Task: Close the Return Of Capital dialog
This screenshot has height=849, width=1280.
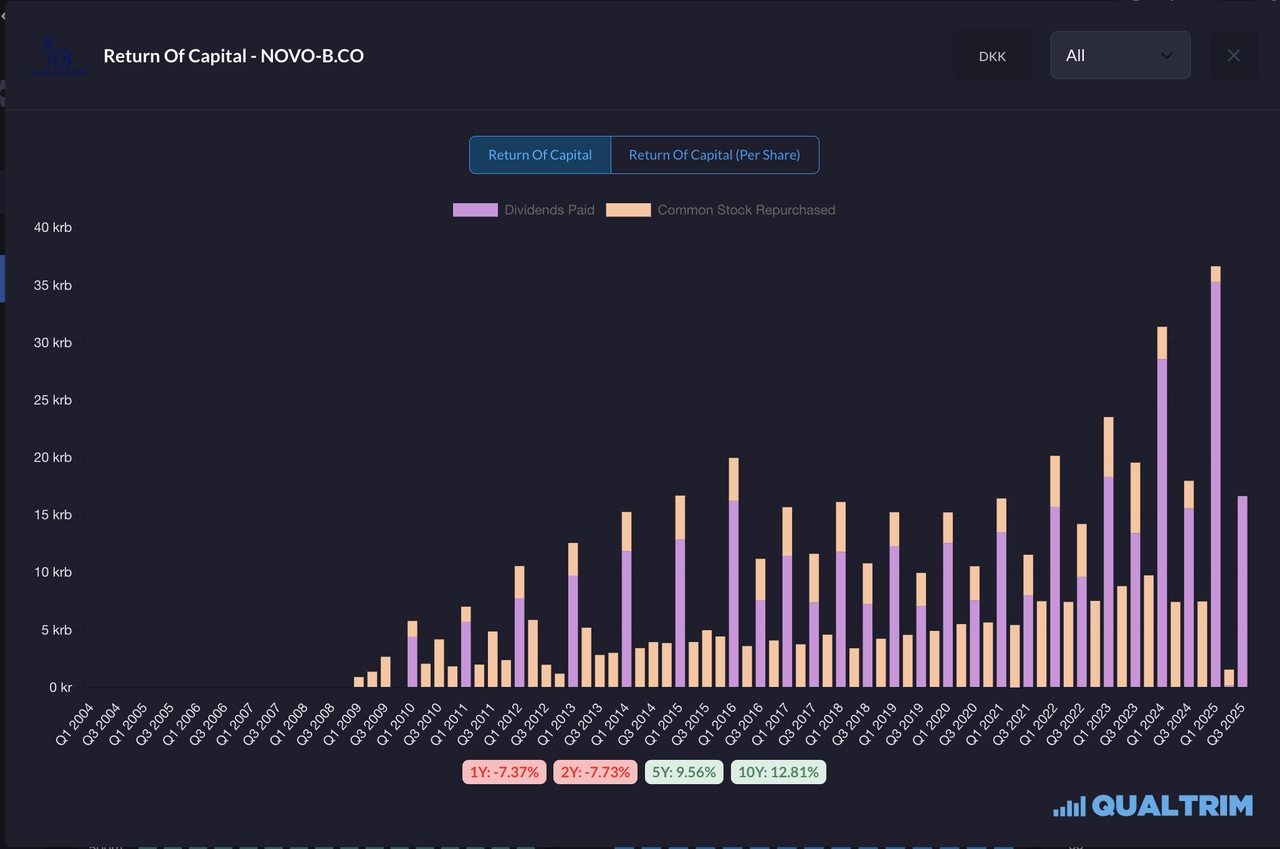Action: [x=1233, y=56]
